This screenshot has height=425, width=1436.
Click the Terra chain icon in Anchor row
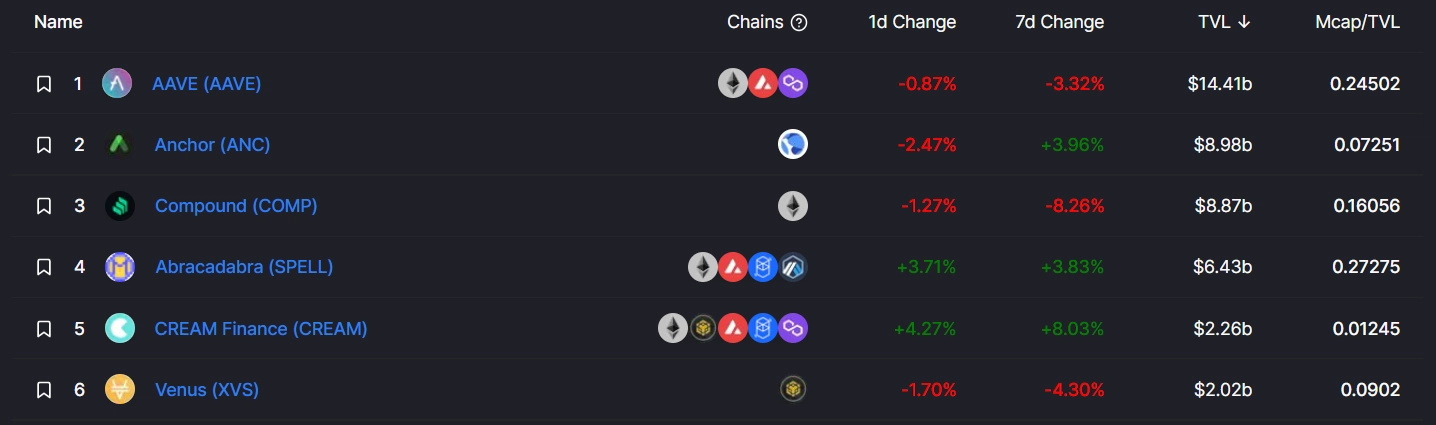tap(793, 145)
